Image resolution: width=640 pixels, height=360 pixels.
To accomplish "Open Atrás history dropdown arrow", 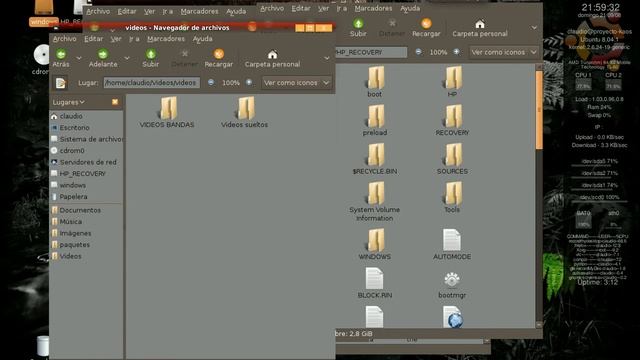I will pyautogui.click(x=79, y=58).
